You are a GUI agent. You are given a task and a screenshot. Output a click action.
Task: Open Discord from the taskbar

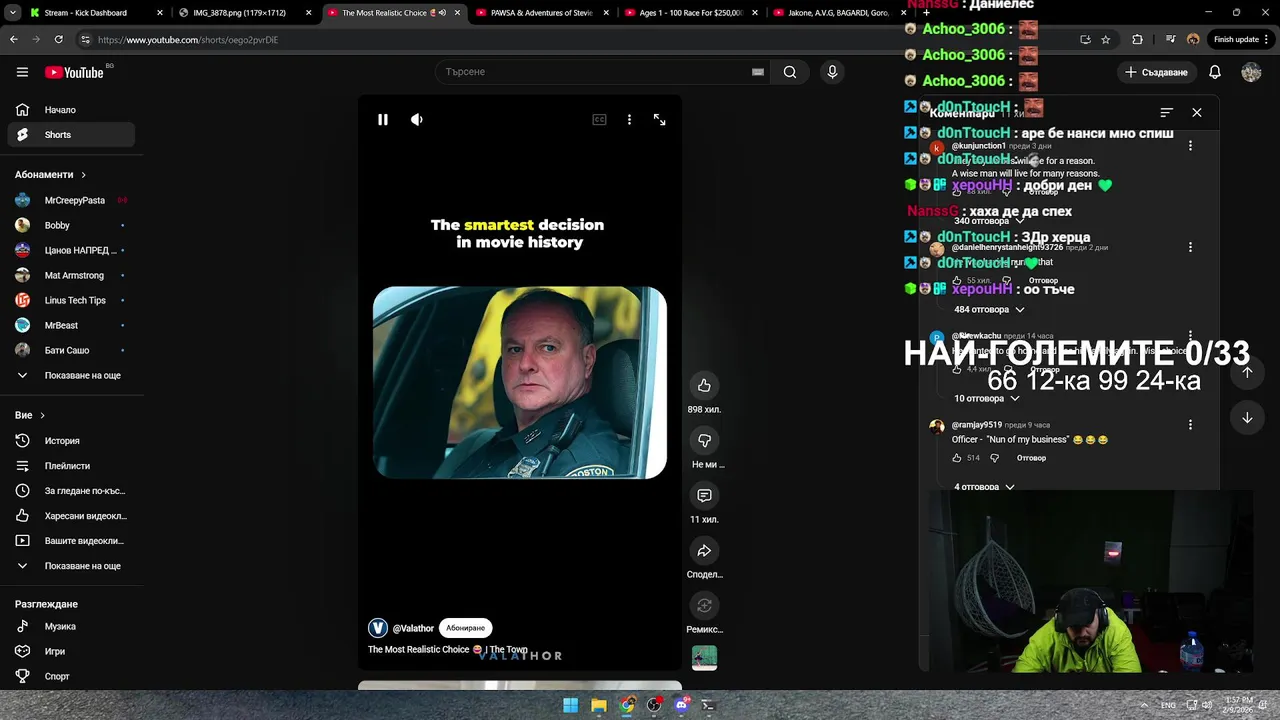[x=682, y=706]
